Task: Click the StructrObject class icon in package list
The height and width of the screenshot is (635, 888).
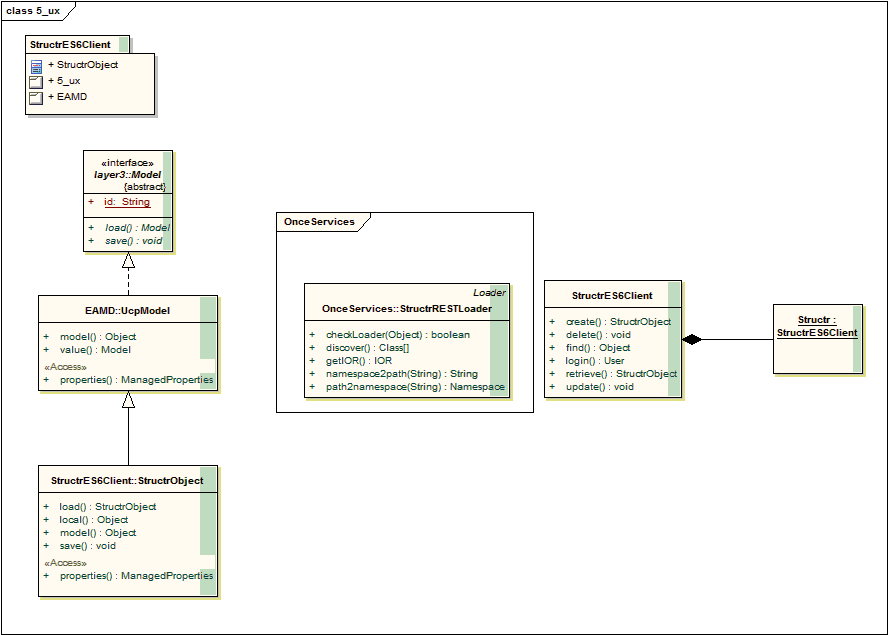Action: [x=36, y=66]
